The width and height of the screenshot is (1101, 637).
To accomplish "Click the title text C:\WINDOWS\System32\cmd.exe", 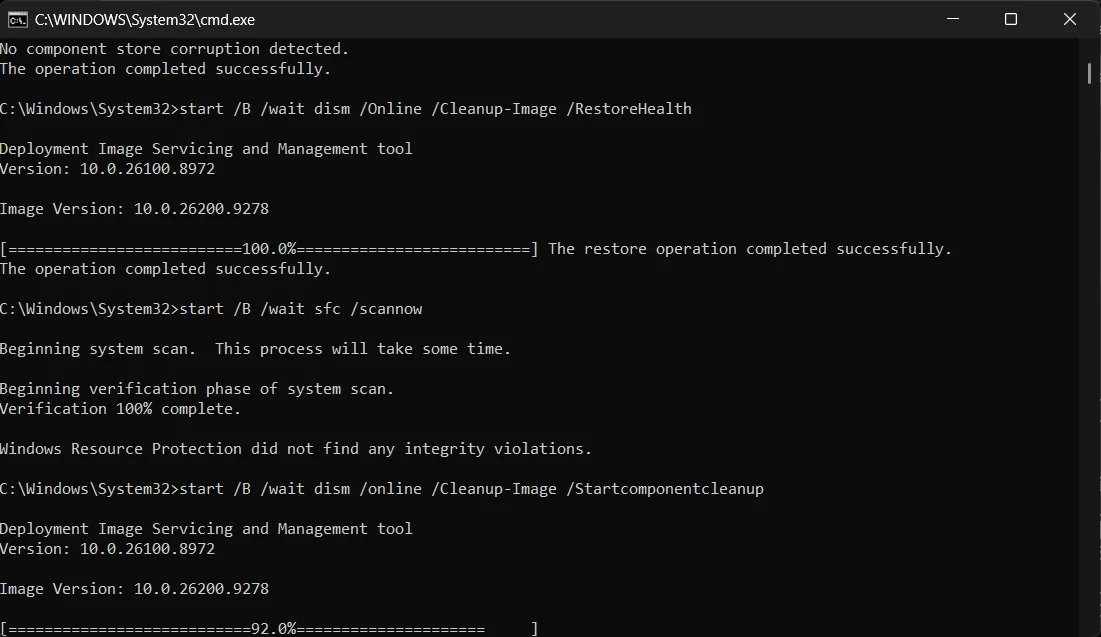I will [x=145, y=20].
